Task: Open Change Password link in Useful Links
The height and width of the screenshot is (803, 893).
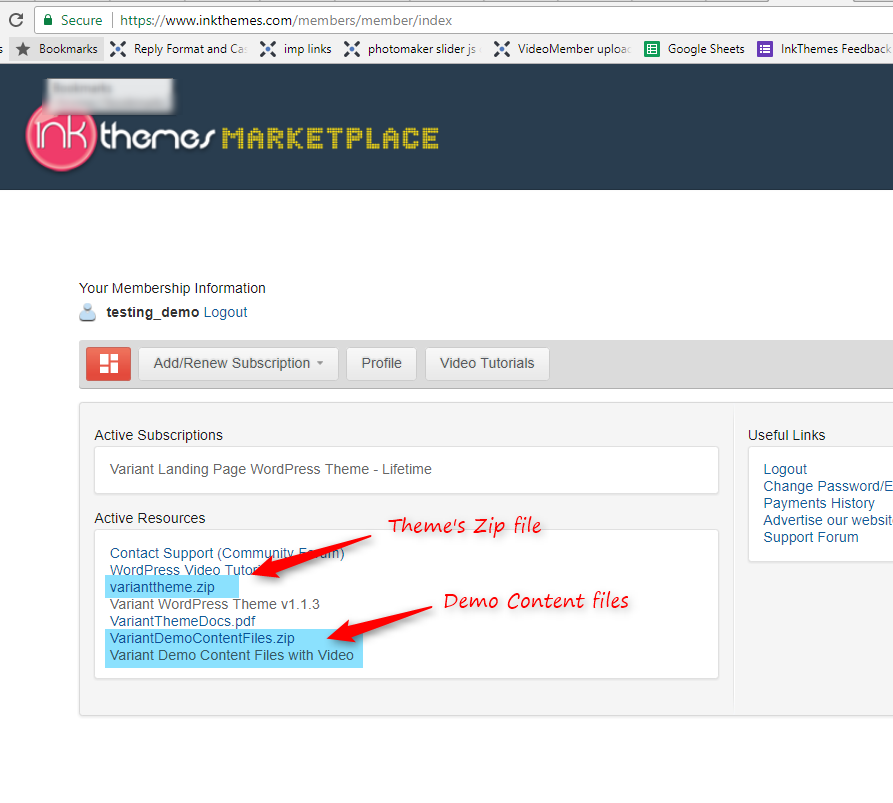Action: 828,486
